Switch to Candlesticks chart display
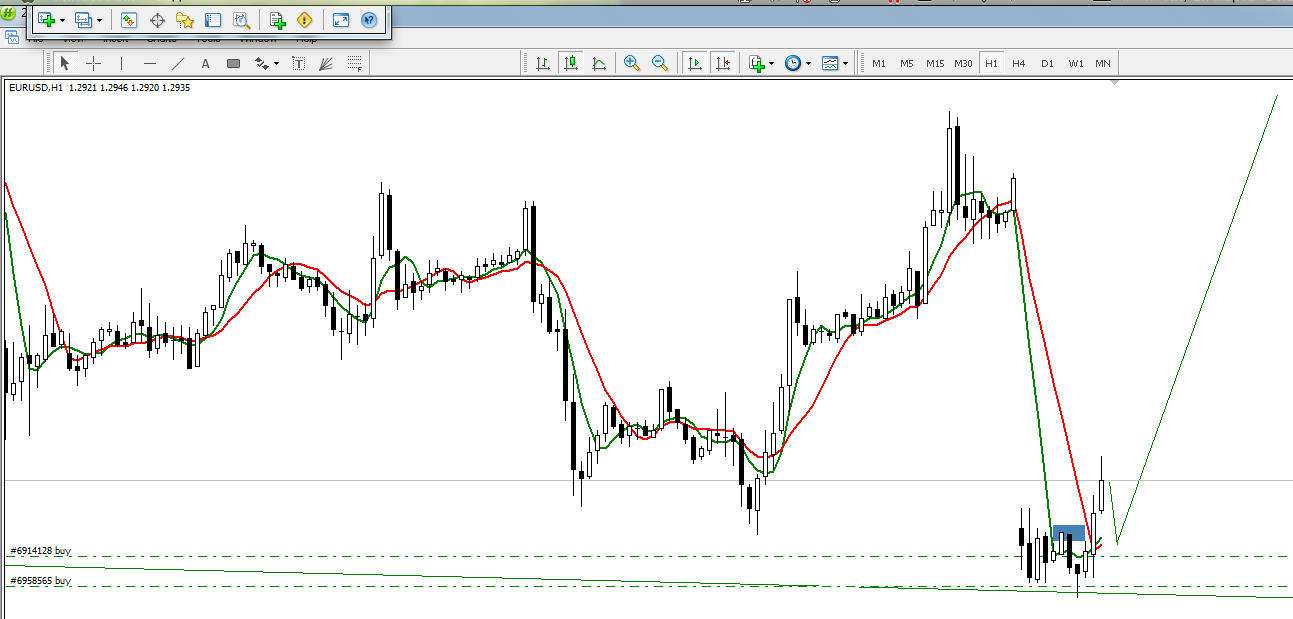Screen dimensions: 1293x619 (571, 63)
